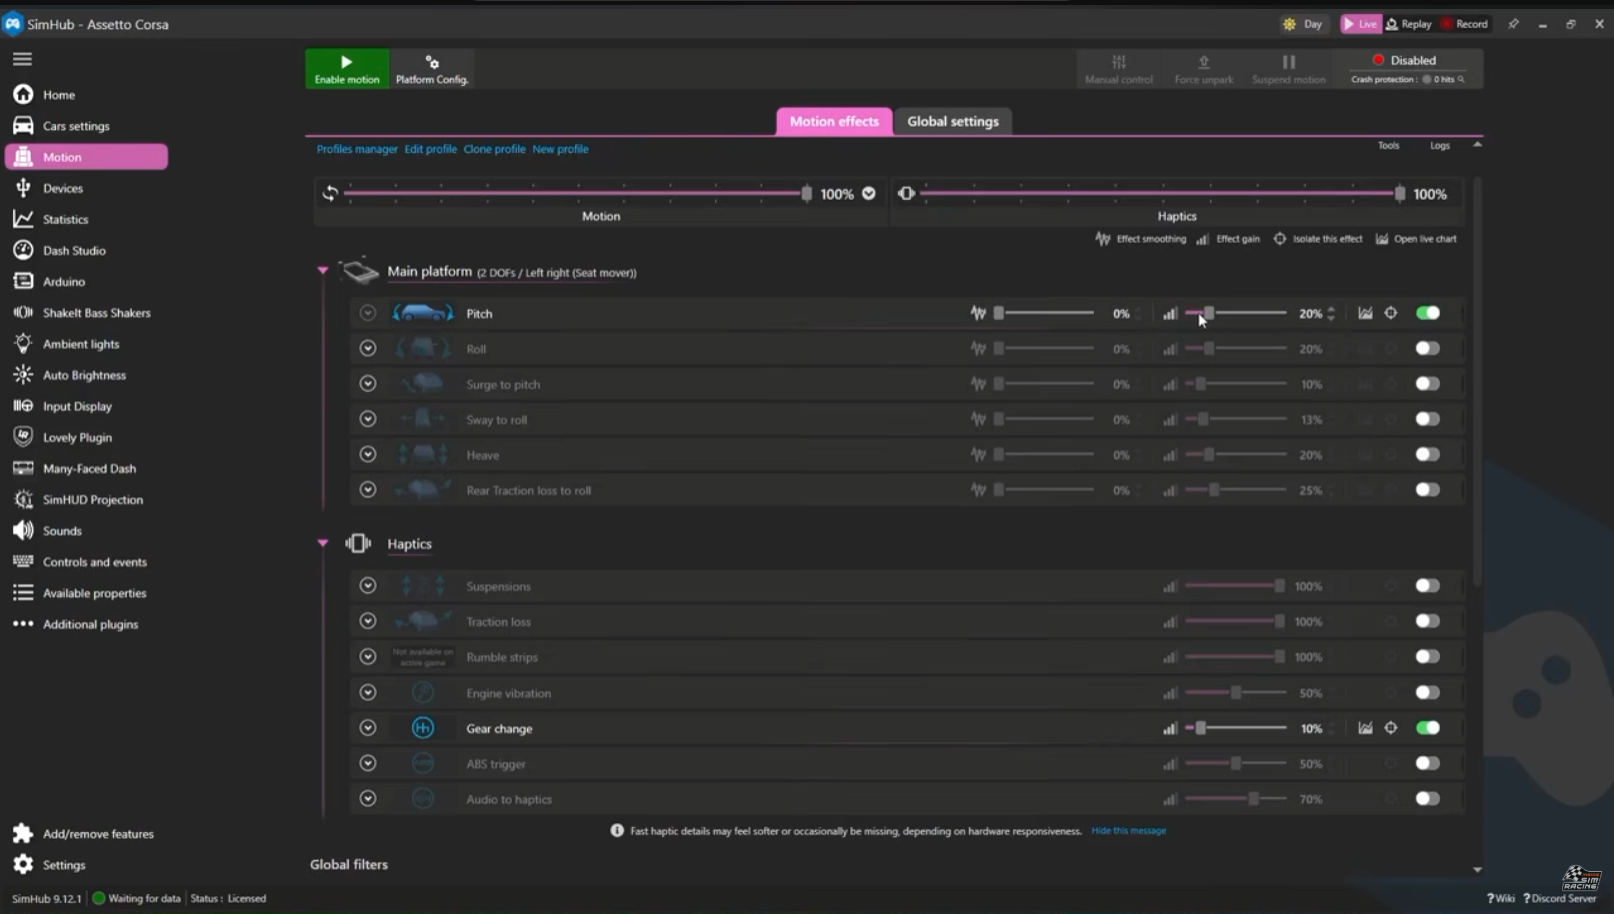
Task: Adjust Pitch effect smoothing slider
Action: 1044,313
